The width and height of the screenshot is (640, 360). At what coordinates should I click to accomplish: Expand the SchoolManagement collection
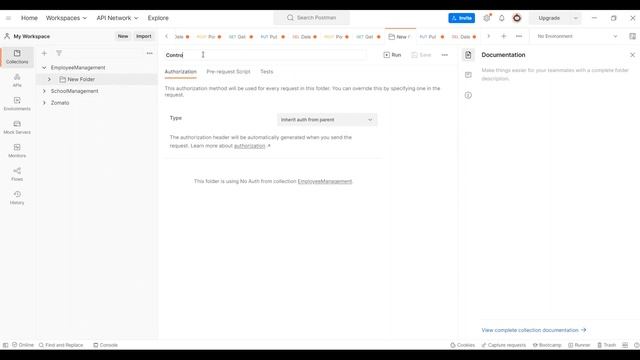pos(44,91)
